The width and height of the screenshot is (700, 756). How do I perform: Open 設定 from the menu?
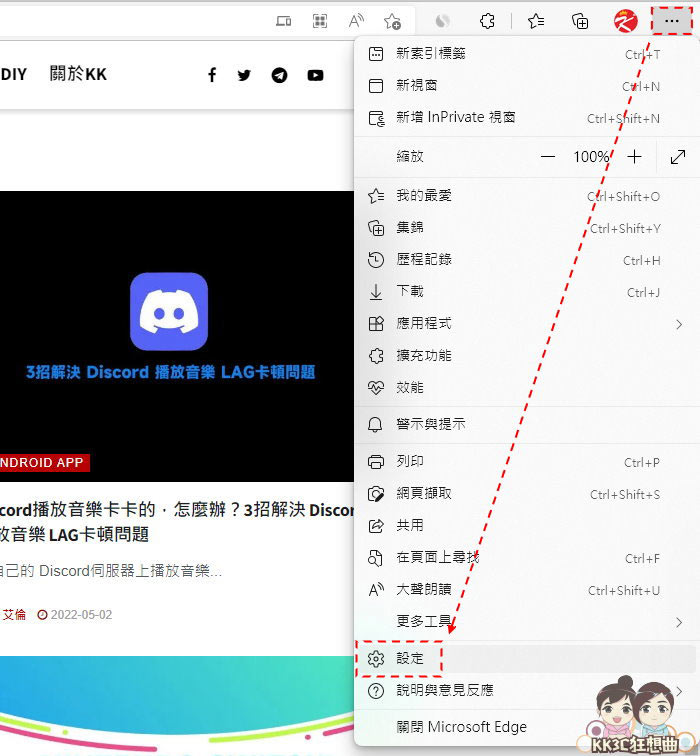click(526, 659)
